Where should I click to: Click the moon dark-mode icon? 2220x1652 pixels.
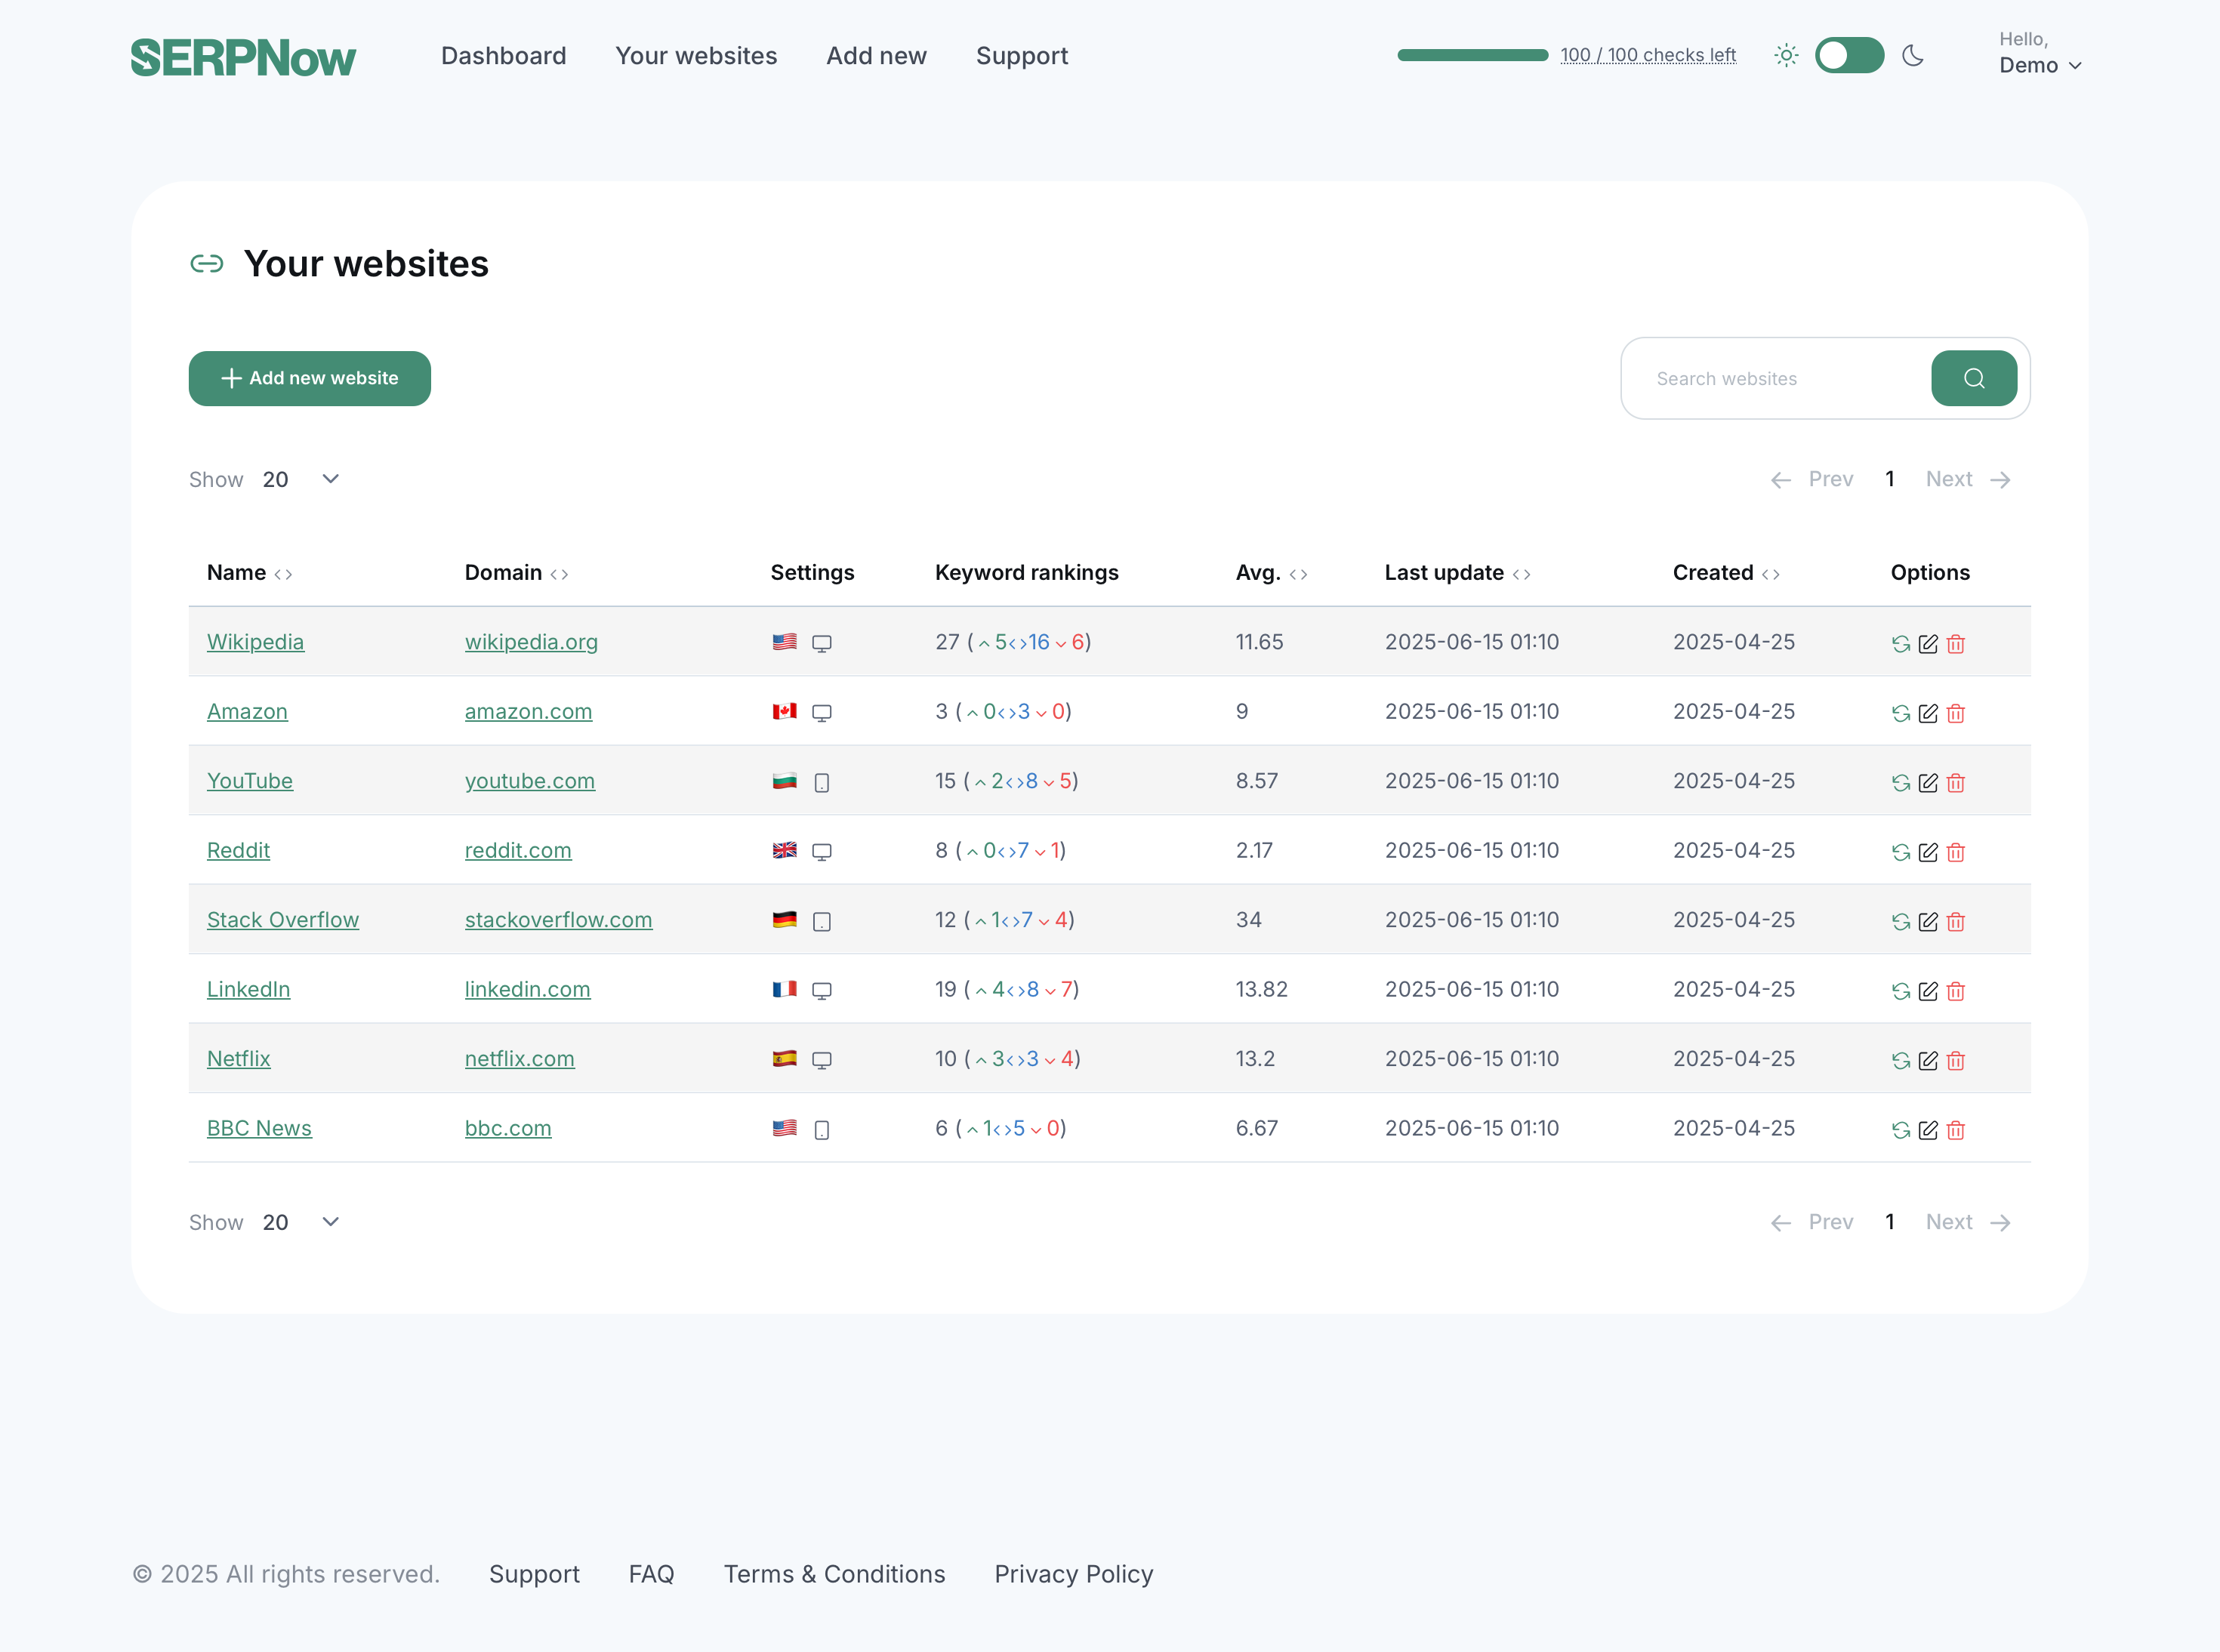[1913, 55]
